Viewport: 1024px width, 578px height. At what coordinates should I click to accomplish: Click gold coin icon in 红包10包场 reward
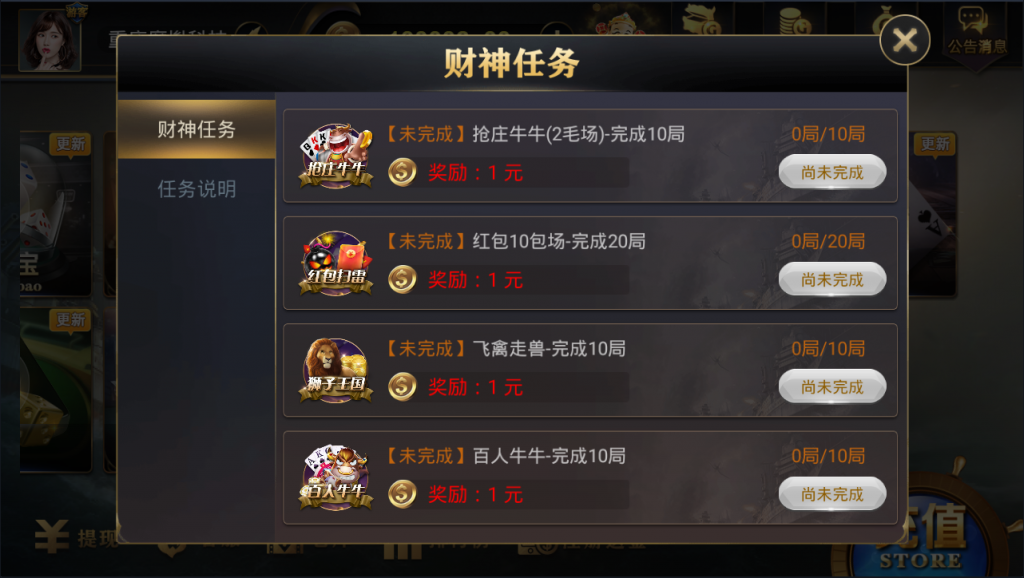402,280
